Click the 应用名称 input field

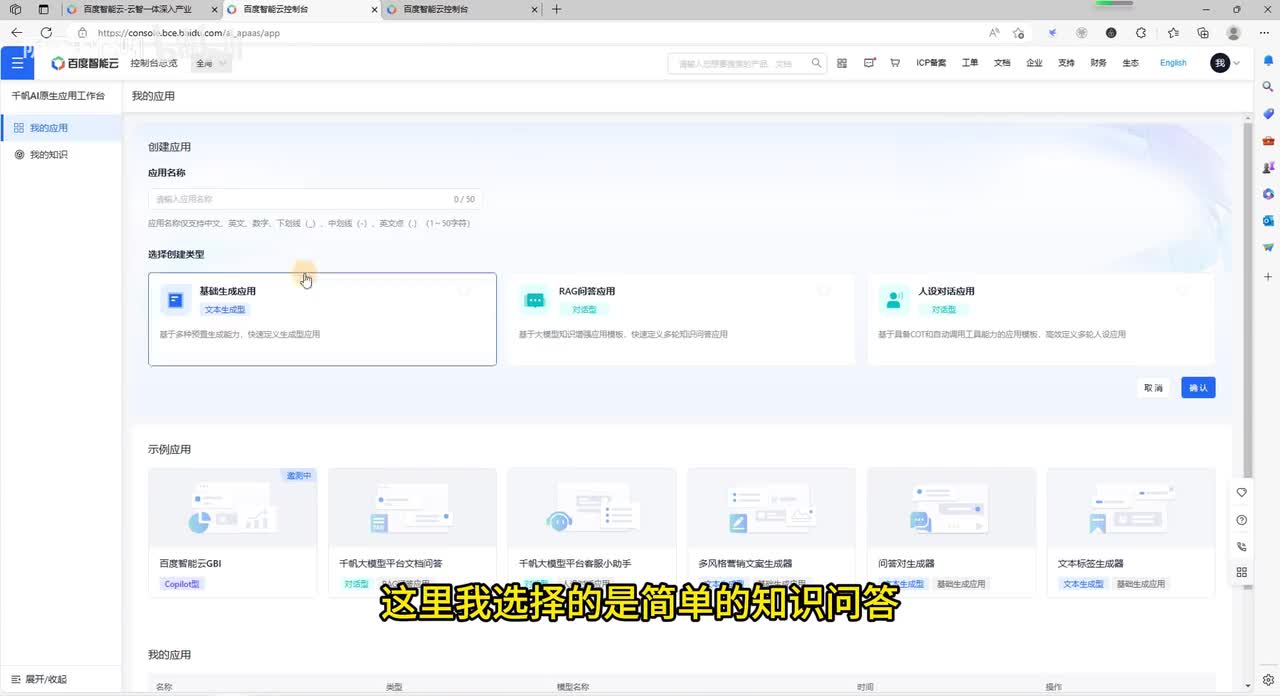pos(300,199)
